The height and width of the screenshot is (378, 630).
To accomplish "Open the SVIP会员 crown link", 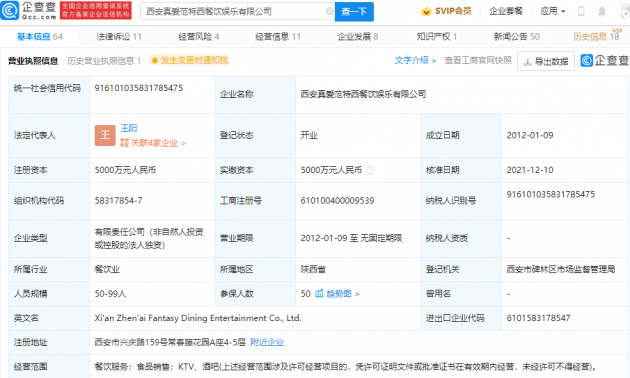I will coord(446,11).
